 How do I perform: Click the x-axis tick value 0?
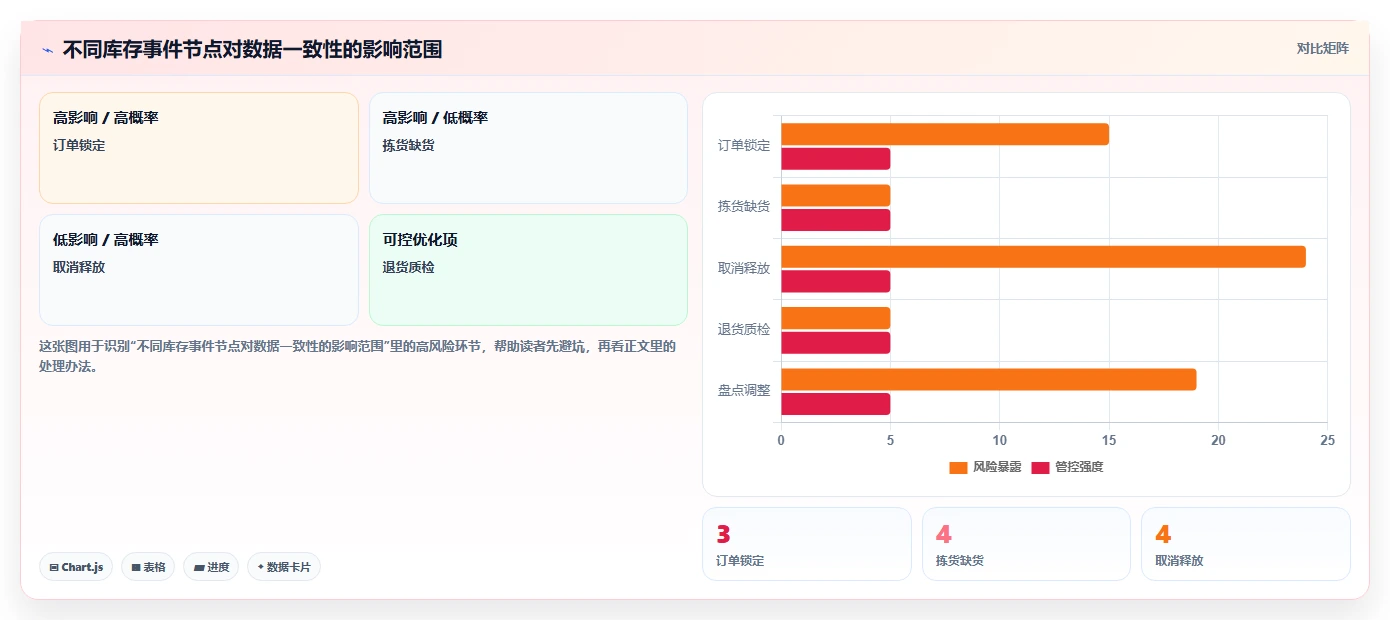point(781,440)
